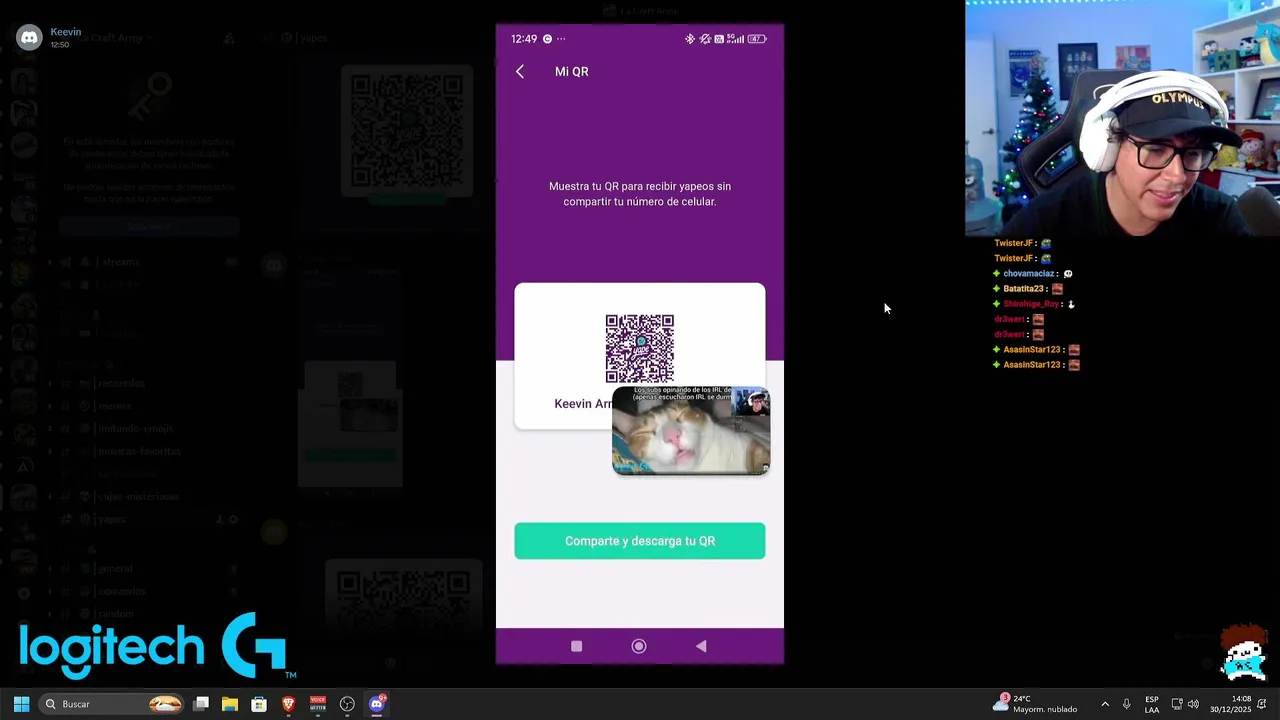Open Brave browser from the taskbar

289,704
